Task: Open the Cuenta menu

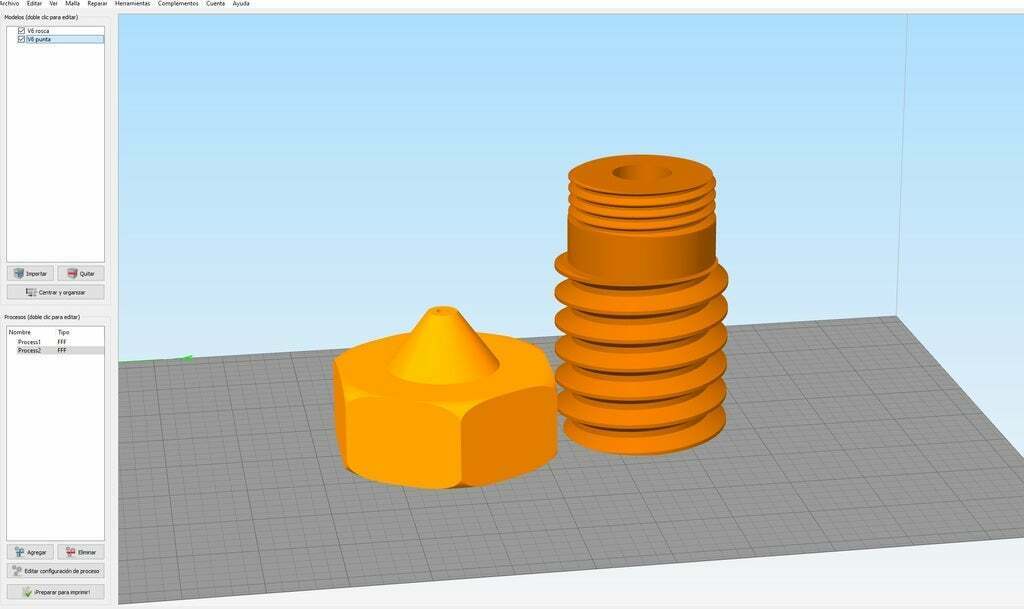Action: point(216,4)
